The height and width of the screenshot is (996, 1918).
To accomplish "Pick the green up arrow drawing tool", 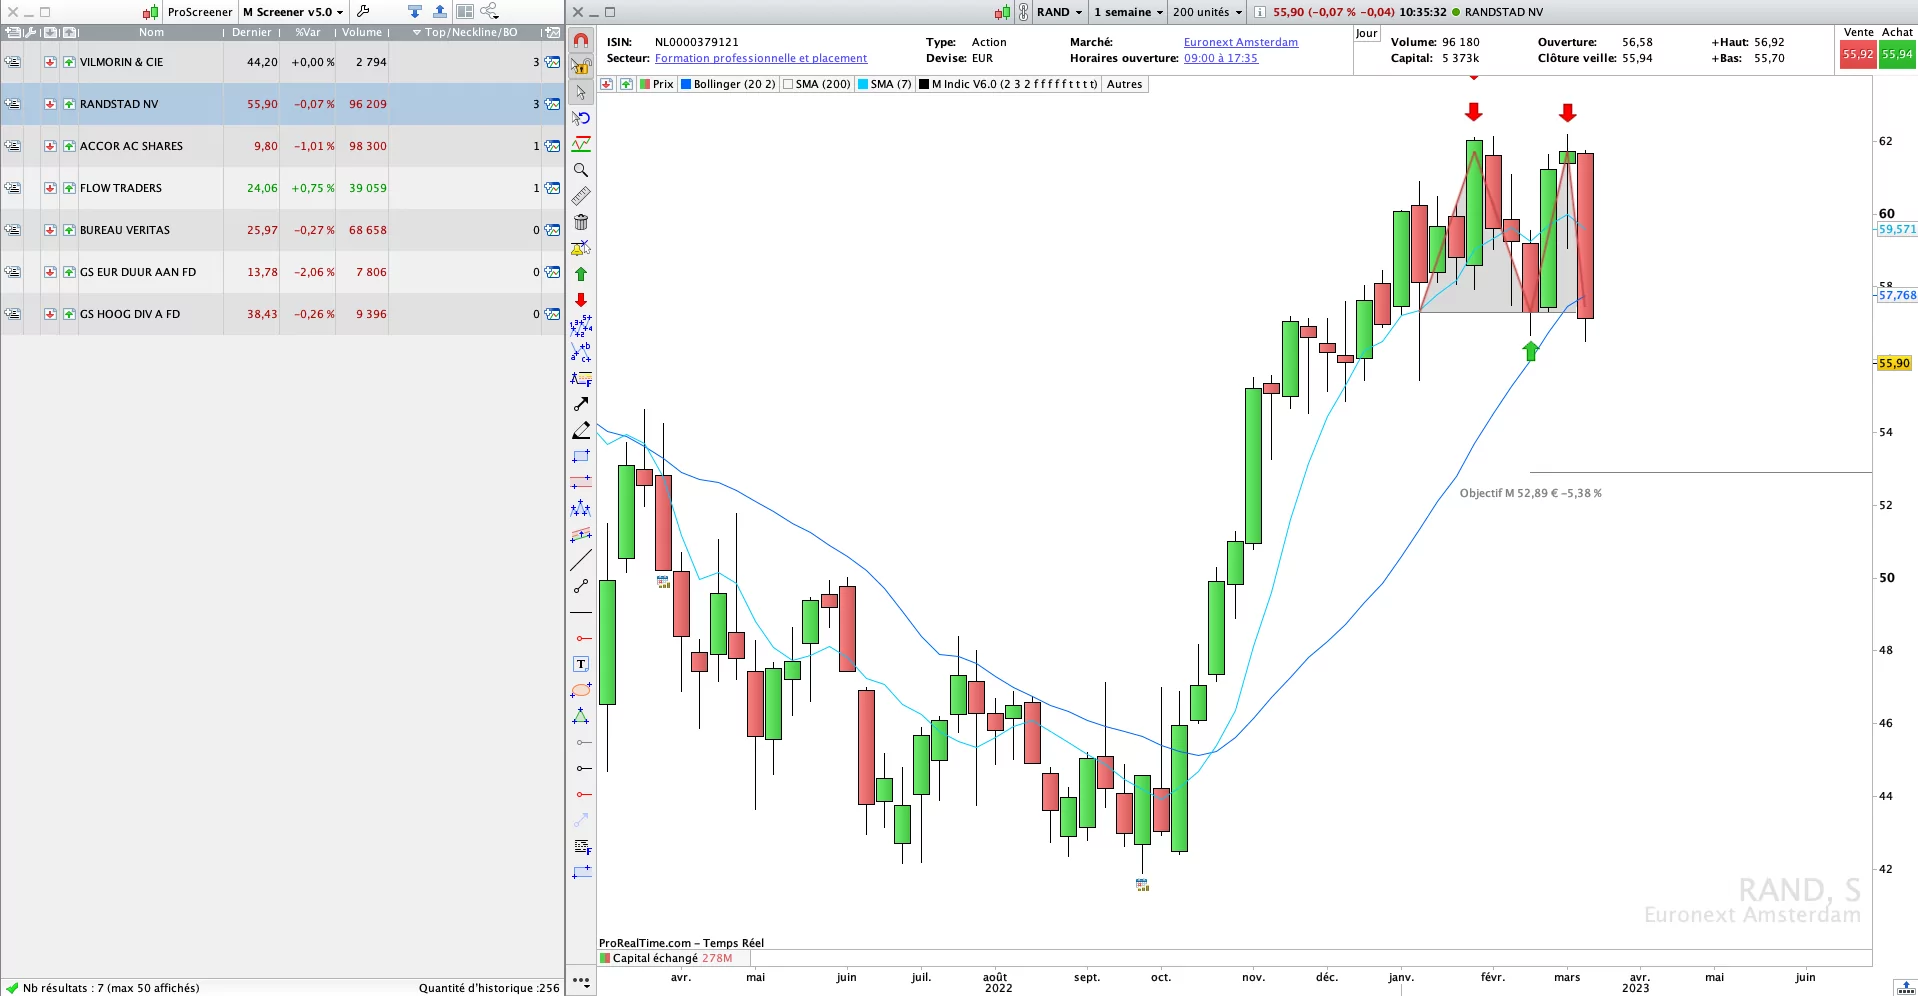I will pos(581,274).
